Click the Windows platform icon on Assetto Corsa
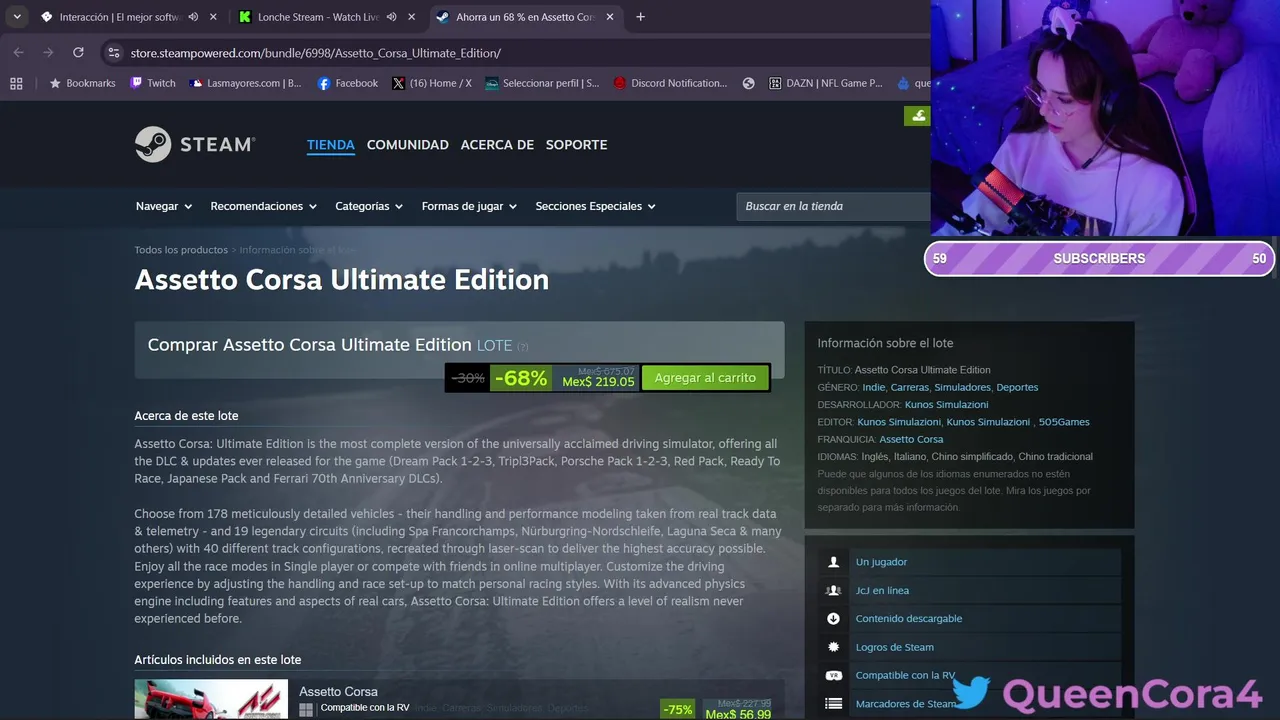Screen dimensions: 1280x720 [306, 709]
